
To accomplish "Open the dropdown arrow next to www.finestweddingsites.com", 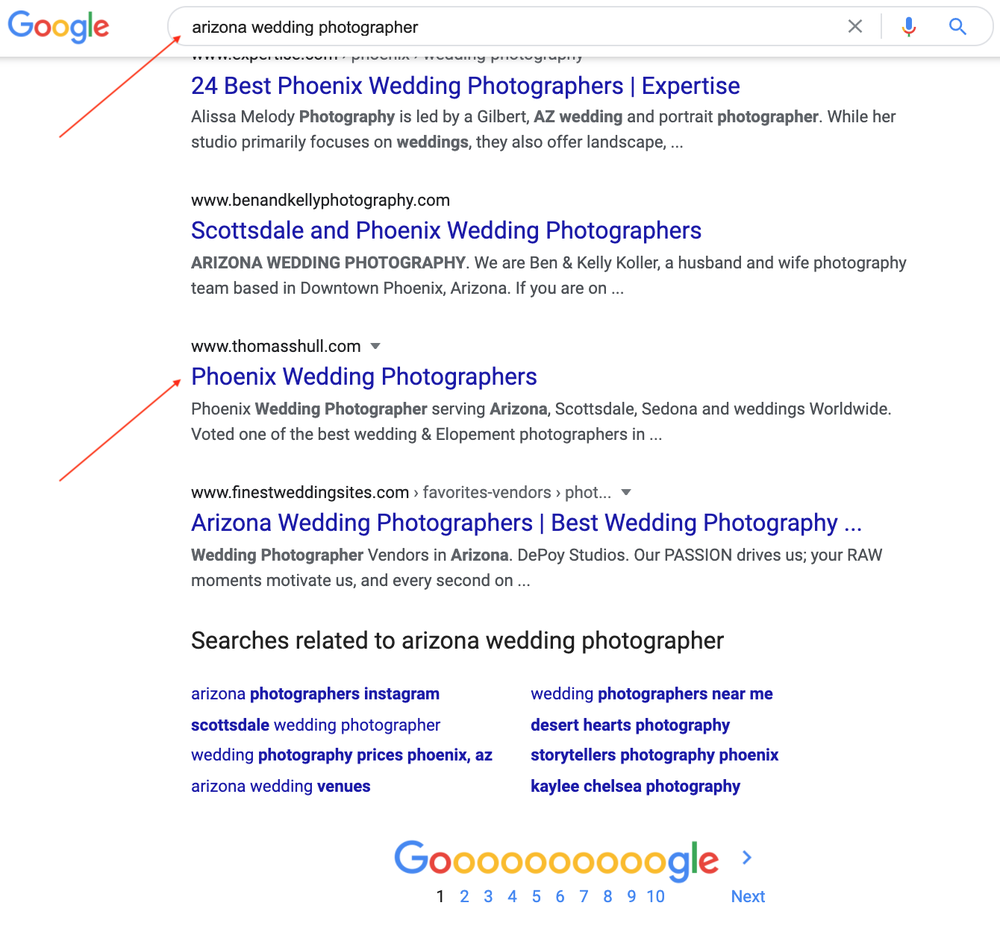I will tap(626, 492).
